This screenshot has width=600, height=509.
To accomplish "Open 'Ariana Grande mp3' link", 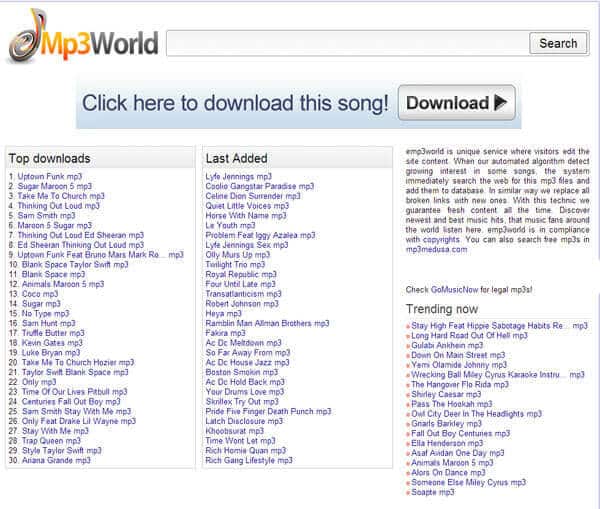I will coord(56,460).
